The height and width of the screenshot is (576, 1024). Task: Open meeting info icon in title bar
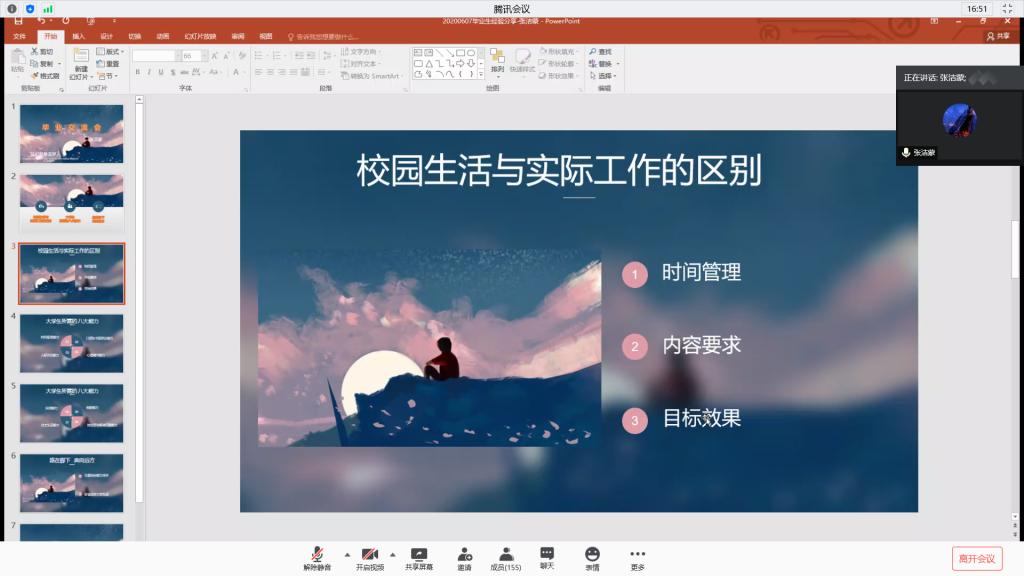click(x=12, y=8)
